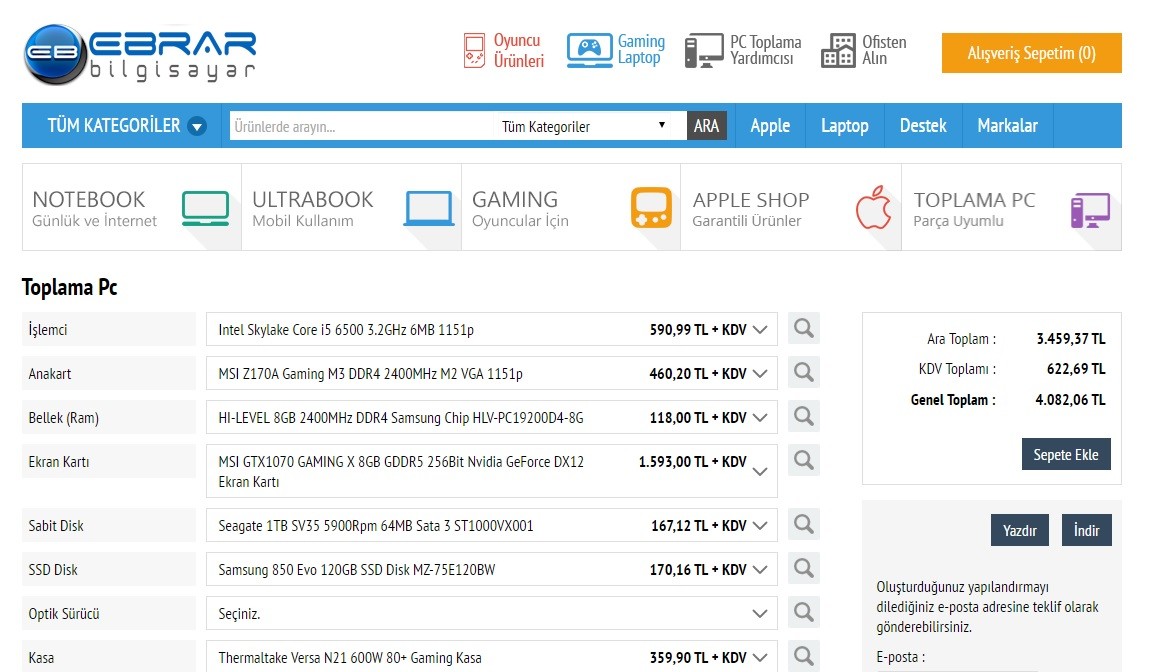Click magnifier icon next to Ekran Kartı row
This screenshot has height=672, width=1170.
pyautogui.click(x=804, y=460)
